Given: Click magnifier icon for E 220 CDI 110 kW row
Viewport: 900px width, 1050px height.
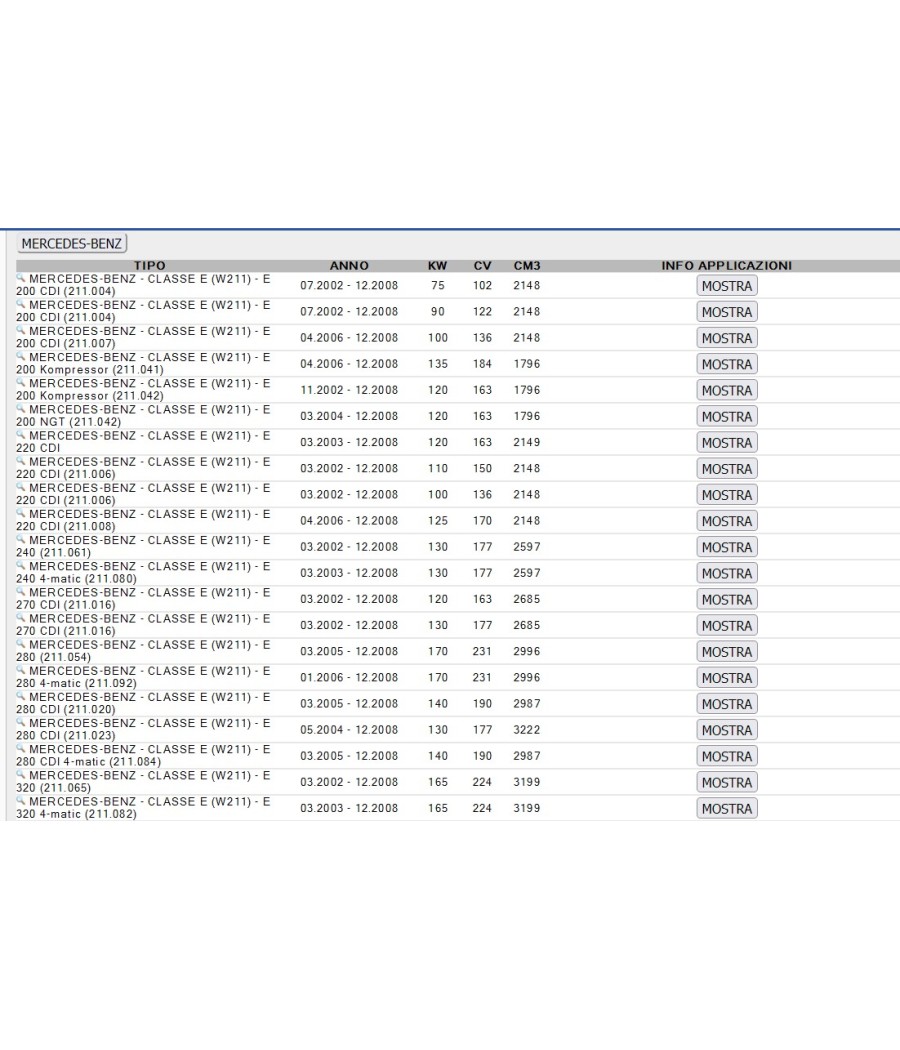Looking at the screenshot, I should pos(21,460).
